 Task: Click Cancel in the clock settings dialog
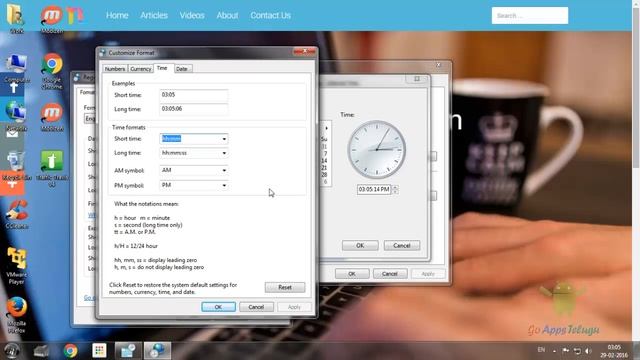pyautogui.click(x=402, y=245)
